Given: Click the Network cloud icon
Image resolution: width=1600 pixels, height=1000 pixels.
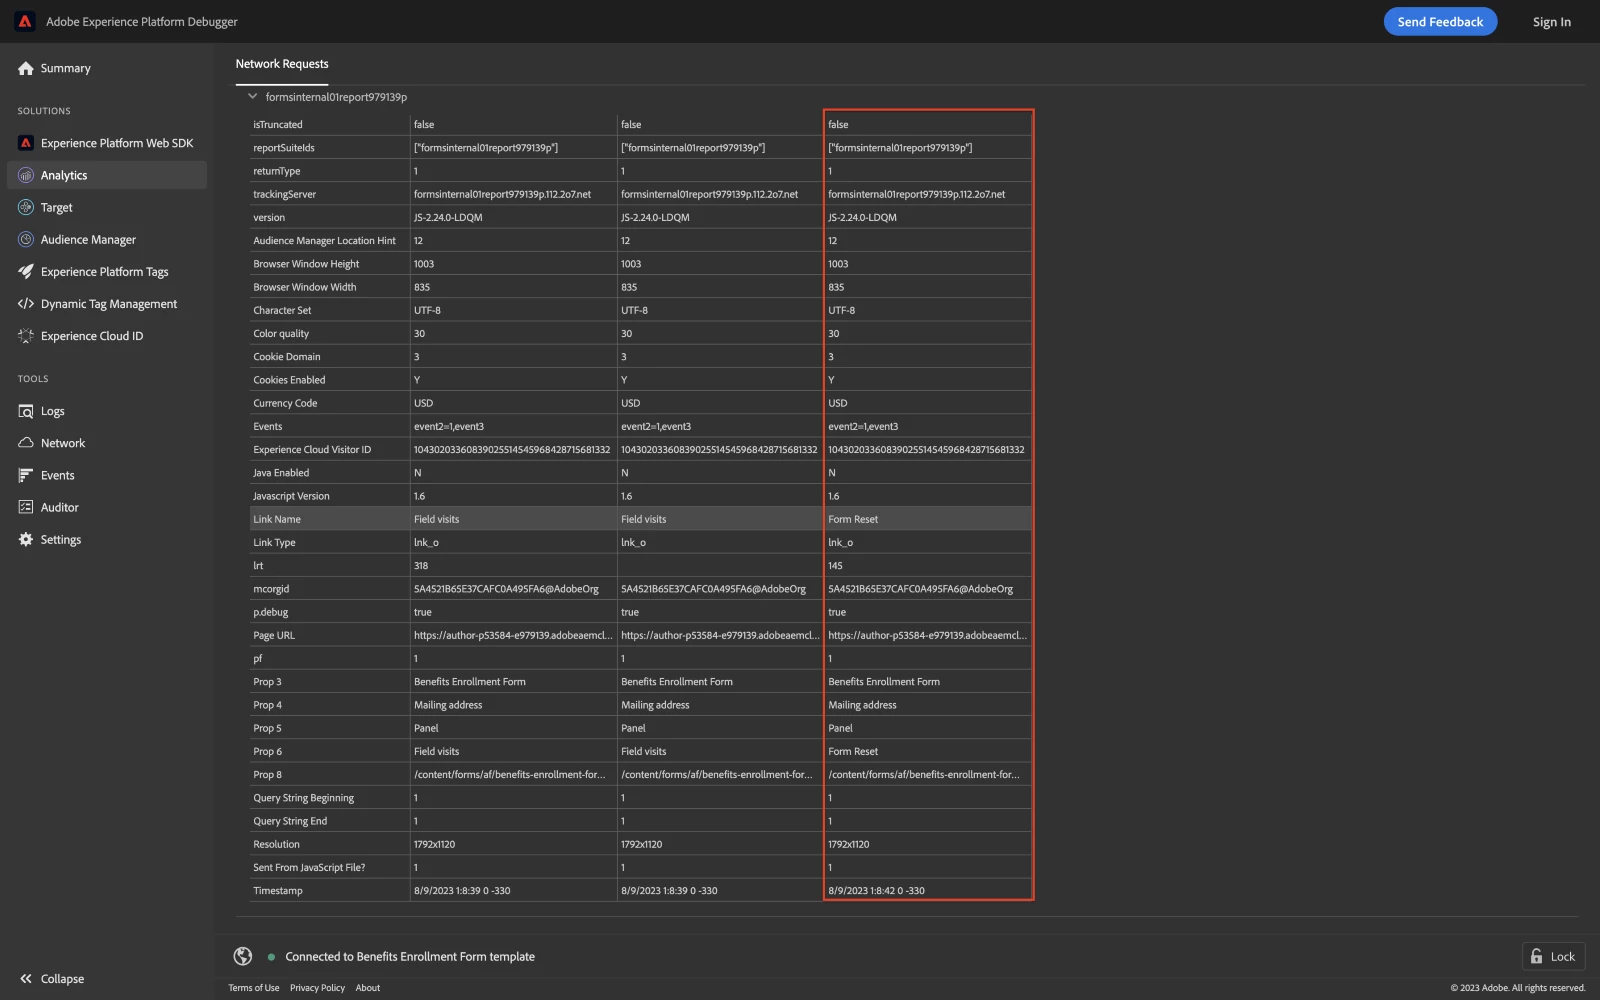Looking at the screenshot, I should [26, 443].
